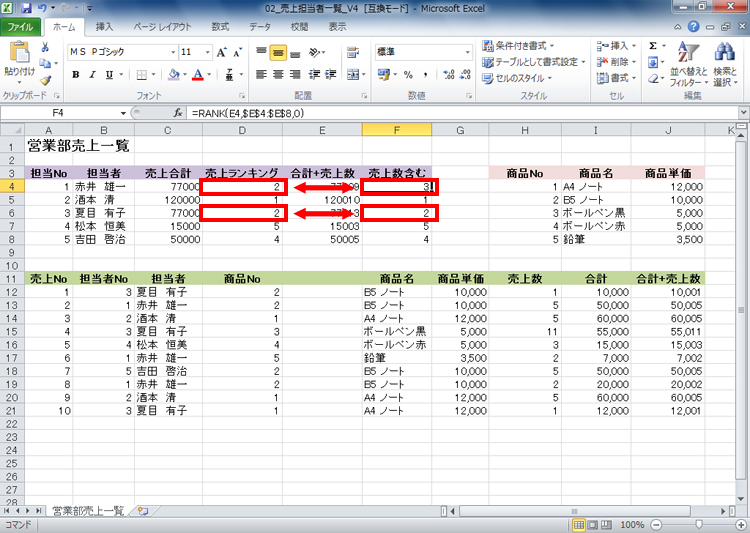Switch to the データ tab
This screenshot has width=750, height=533.
coord(260,27)
